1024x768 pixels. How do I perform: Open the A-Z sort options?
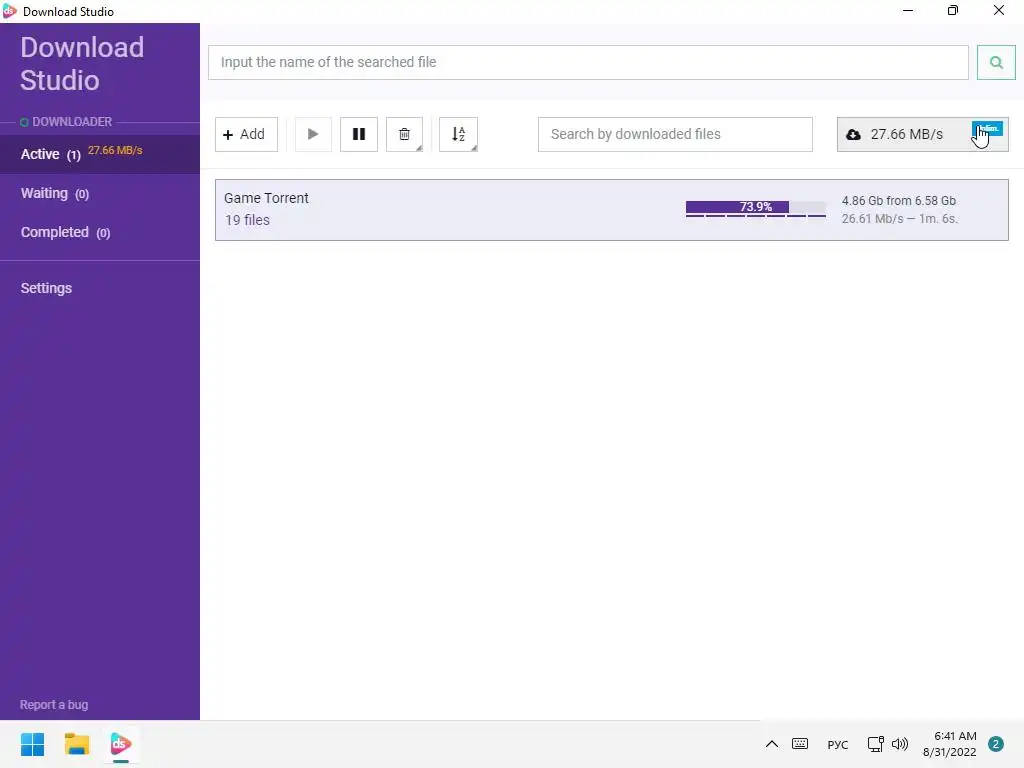tap(458, 135)
